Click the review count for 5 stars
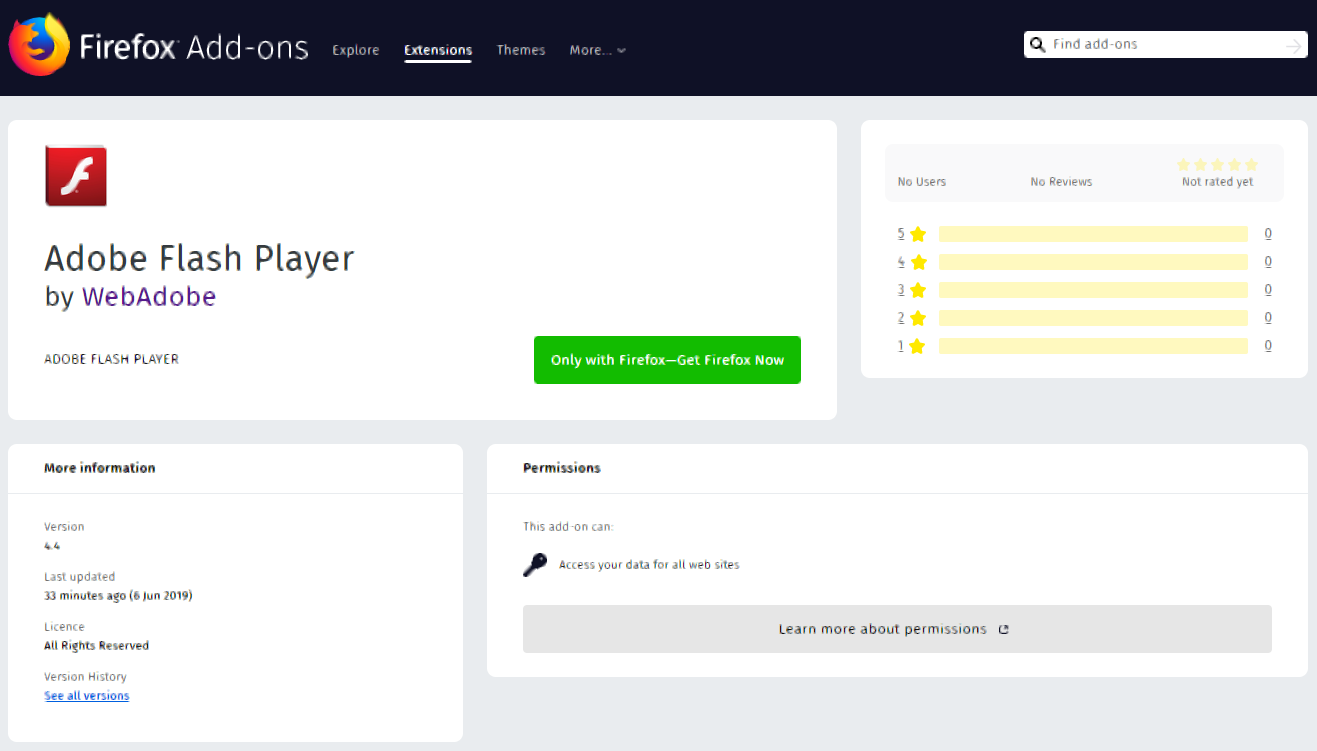Image resolution: width=1317 pixels, height=751 pixels. [1268, 234]
